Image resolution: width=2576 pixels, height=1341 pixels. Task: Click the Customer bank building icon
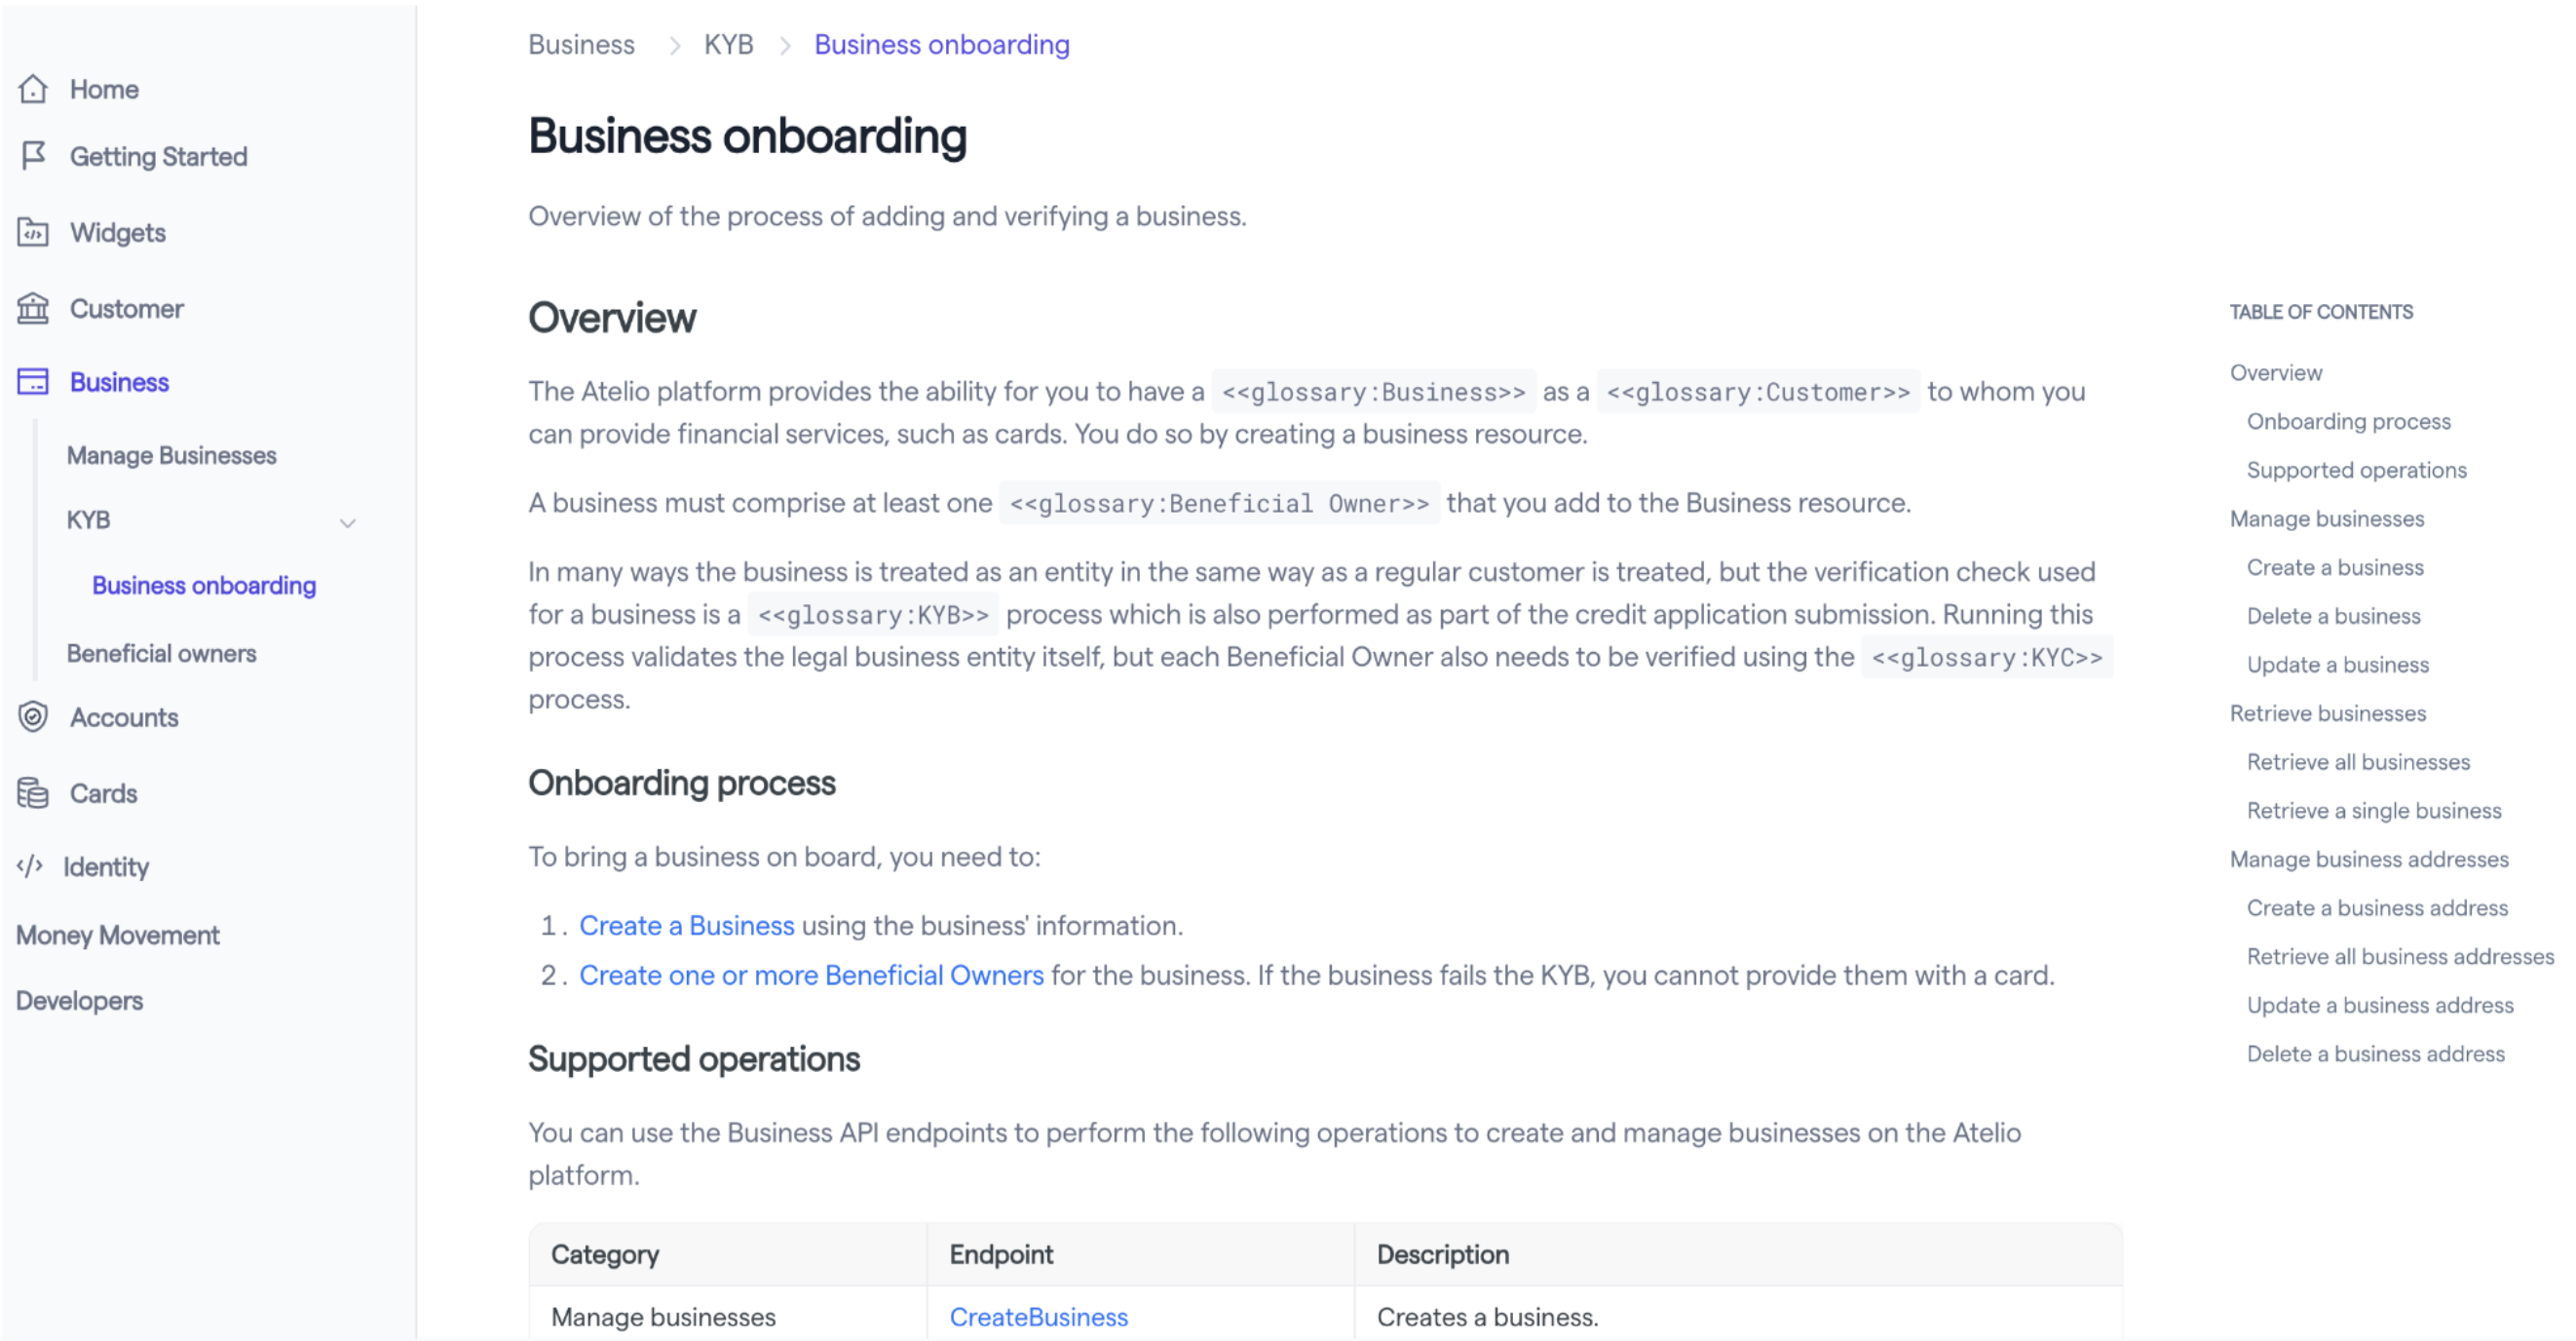[x=33, y=308]
